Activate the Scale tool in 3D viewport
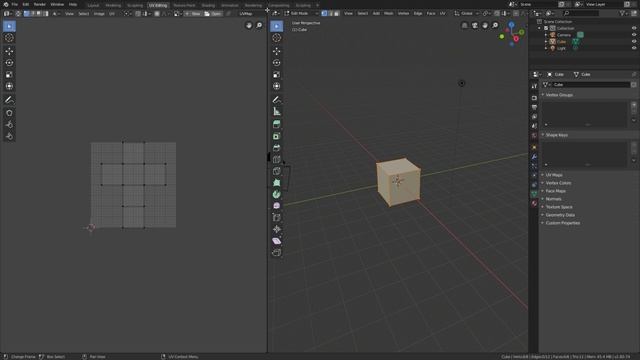640x360 pixels. click(276, 75)
